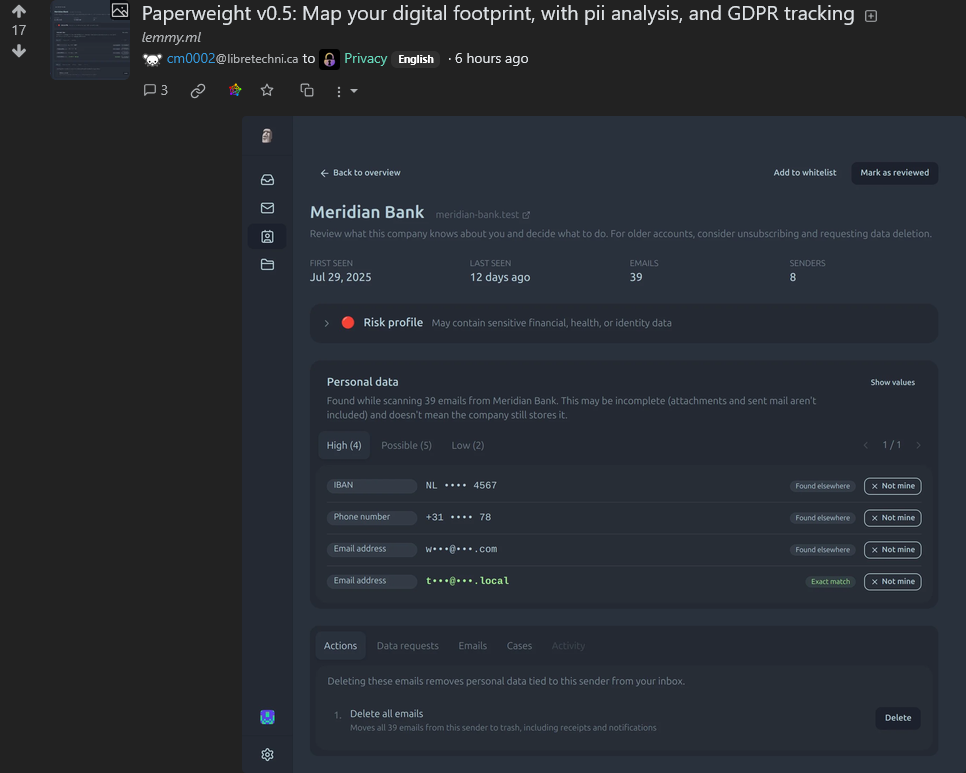Open the Actions tab
The image size is (966, 773).
pyautogui.click(x=340, y=646)
